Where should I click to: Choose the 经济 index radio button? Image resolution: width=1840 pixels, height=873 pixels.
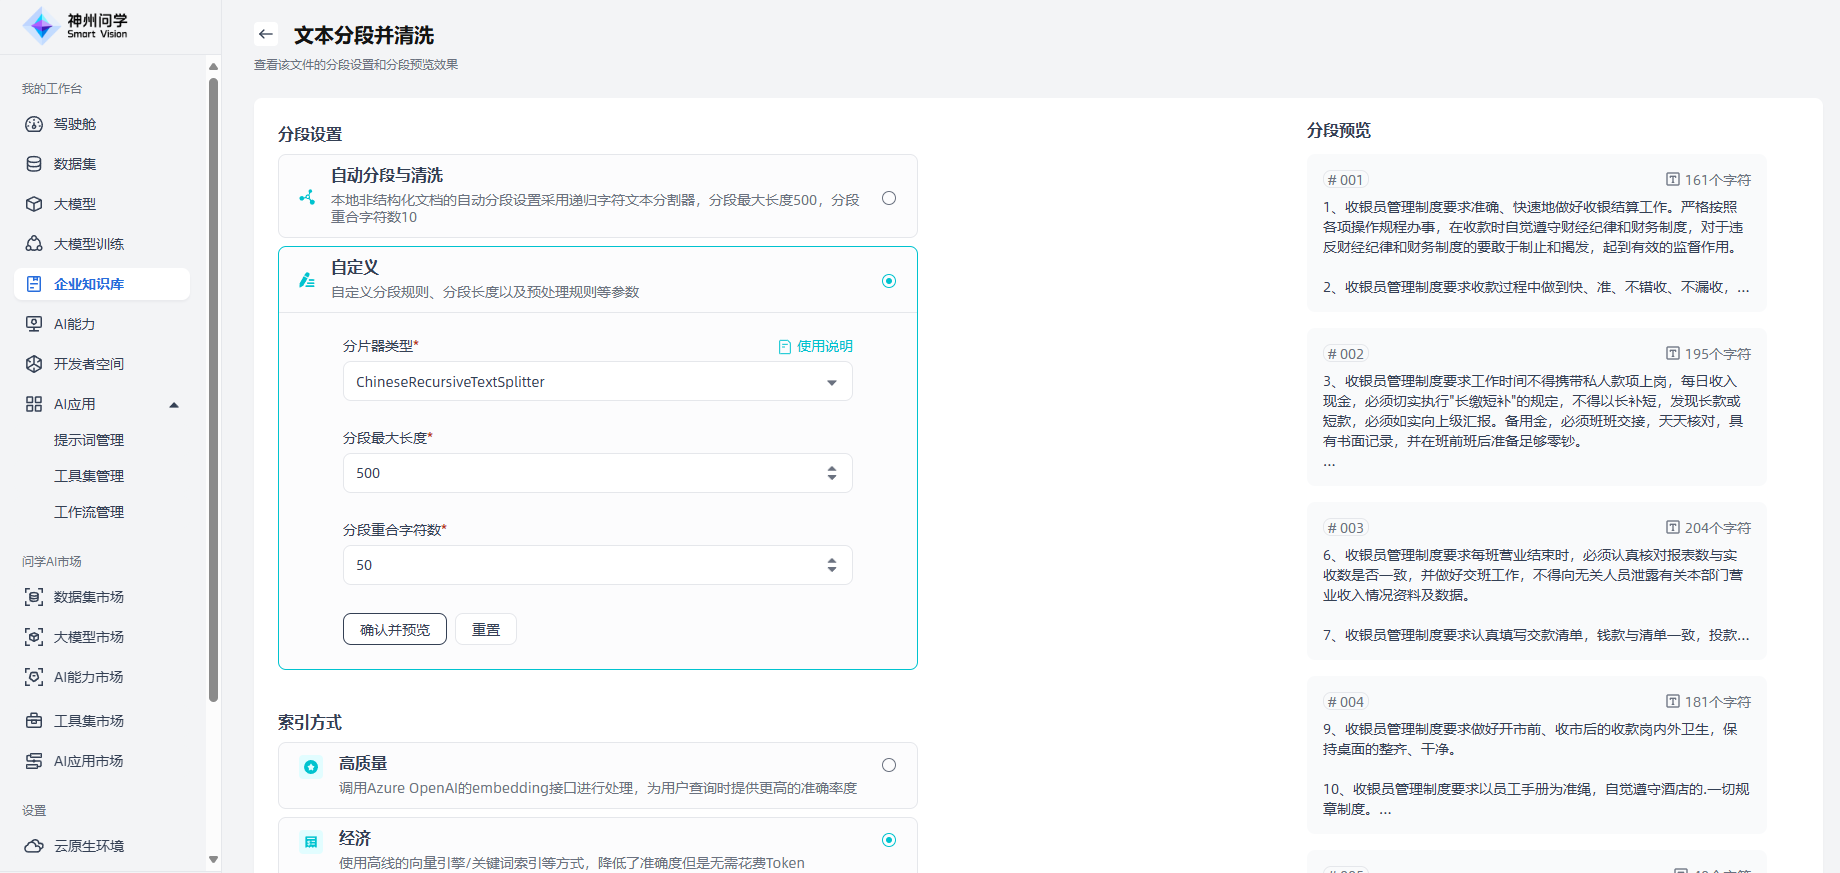tap(889, 840)
